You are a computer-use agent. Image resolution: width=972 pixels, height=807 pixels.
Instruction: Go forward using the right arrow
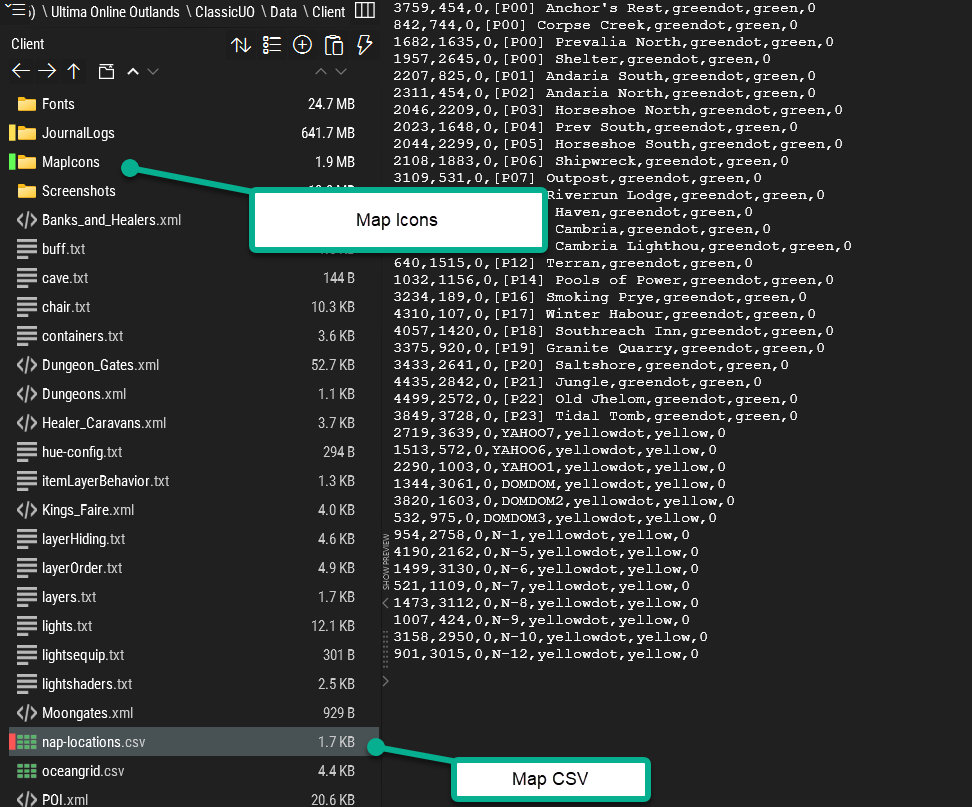45,71
